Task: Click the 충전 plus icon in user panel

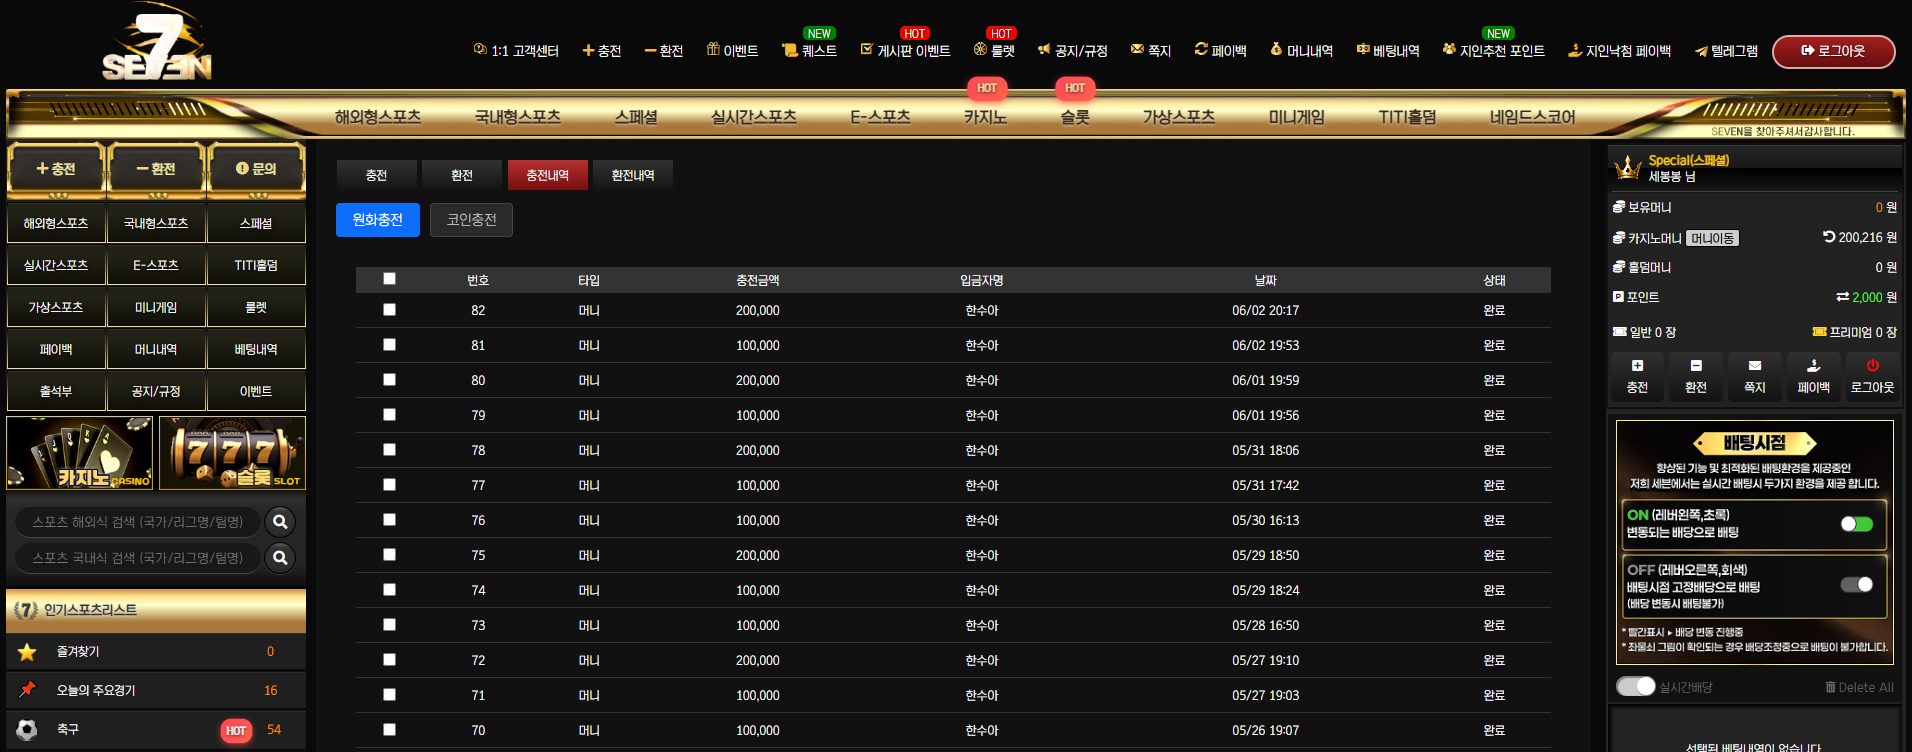Action: click(x=1637, y=366)
